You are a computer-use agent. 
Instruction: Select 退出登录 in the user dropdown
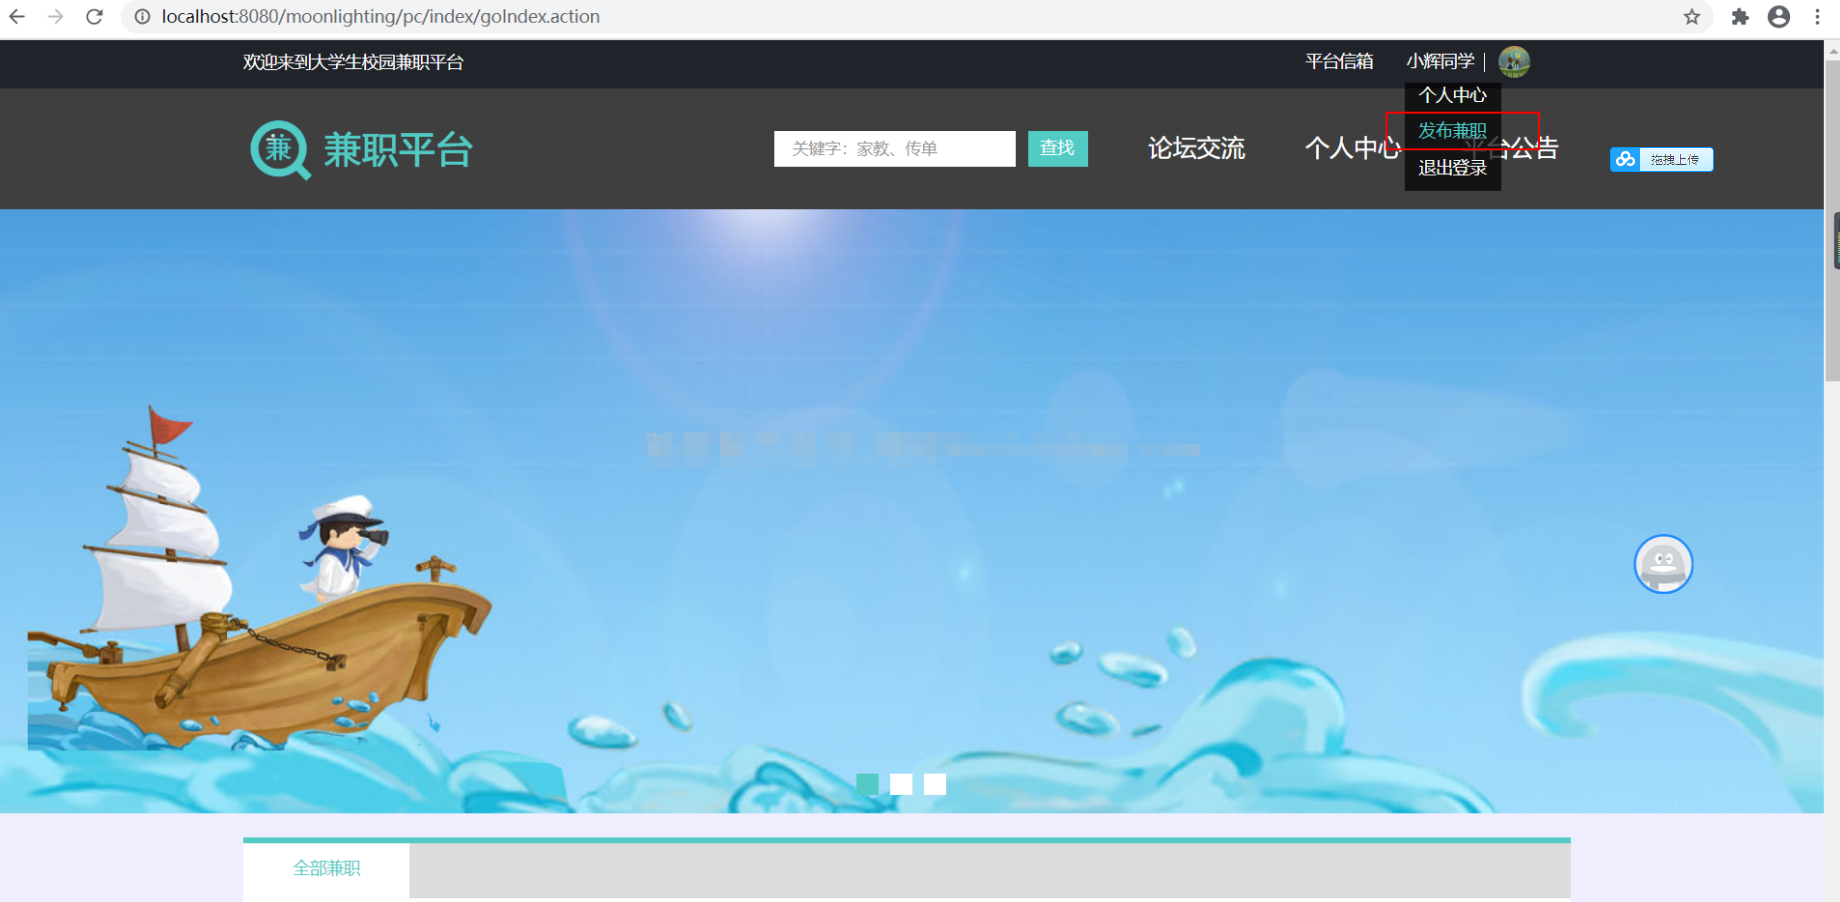(x=1452, y=168)
